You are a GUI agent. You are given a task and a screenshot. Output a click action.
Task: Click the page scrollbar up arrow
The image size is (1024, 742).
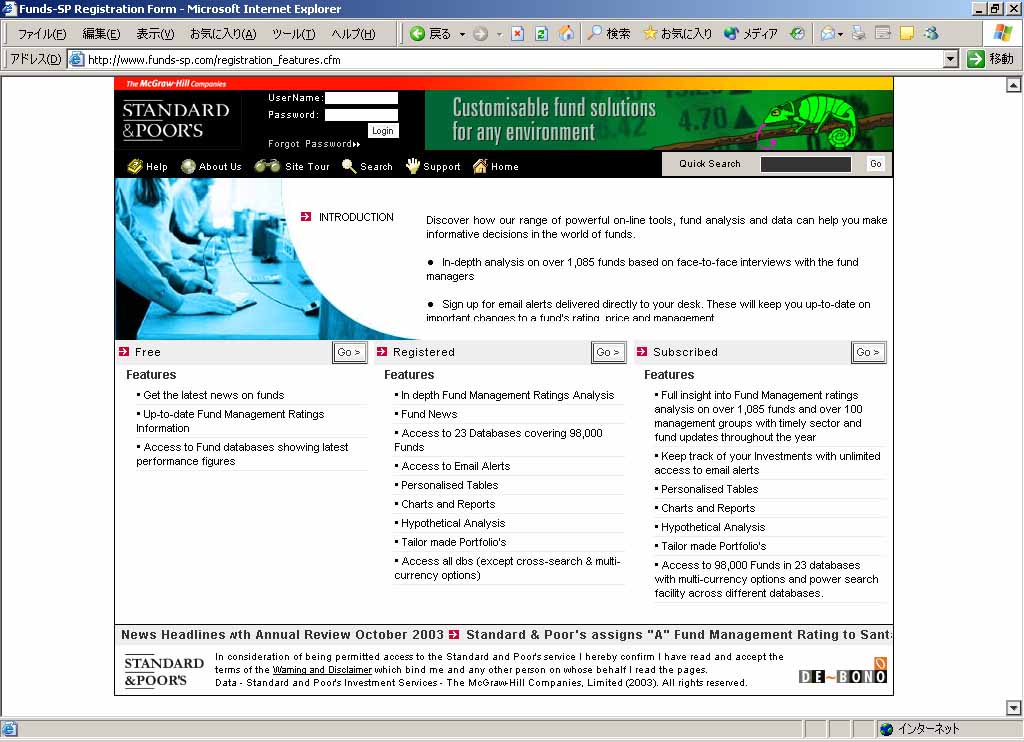coord(1013,85)
